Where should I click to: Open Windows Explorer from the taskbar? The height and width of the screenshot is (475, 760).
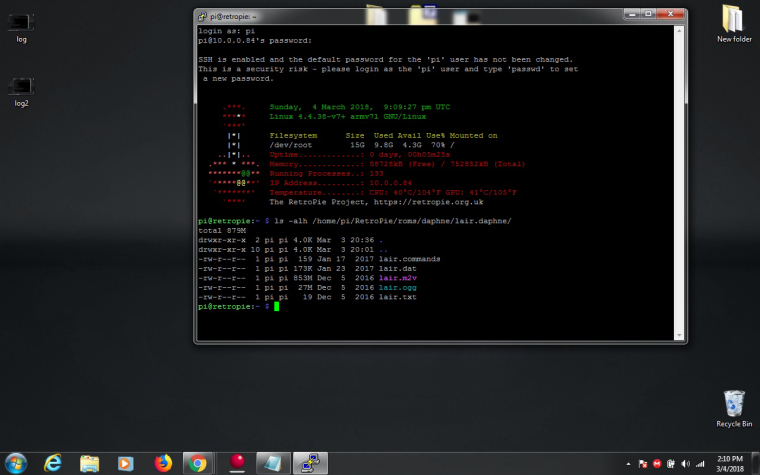tap(89, 463)
